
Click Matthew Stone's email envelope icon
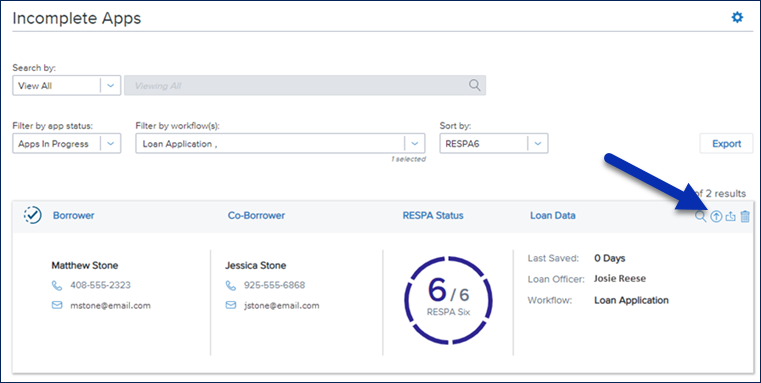57,305
